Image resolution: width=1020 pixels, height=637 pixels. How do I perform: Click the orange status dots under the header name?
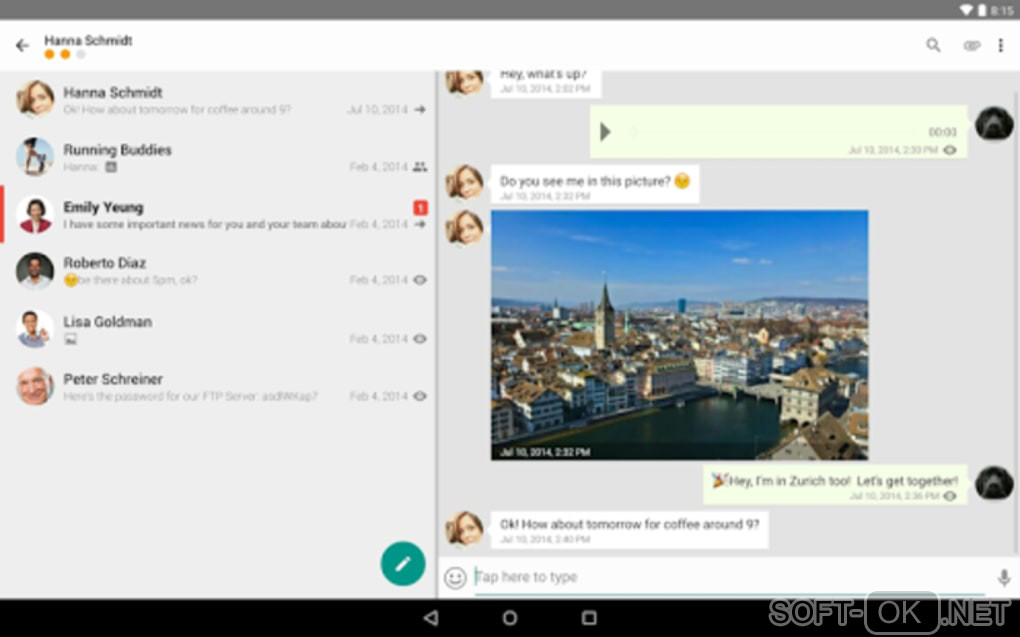tap(64, 55)
